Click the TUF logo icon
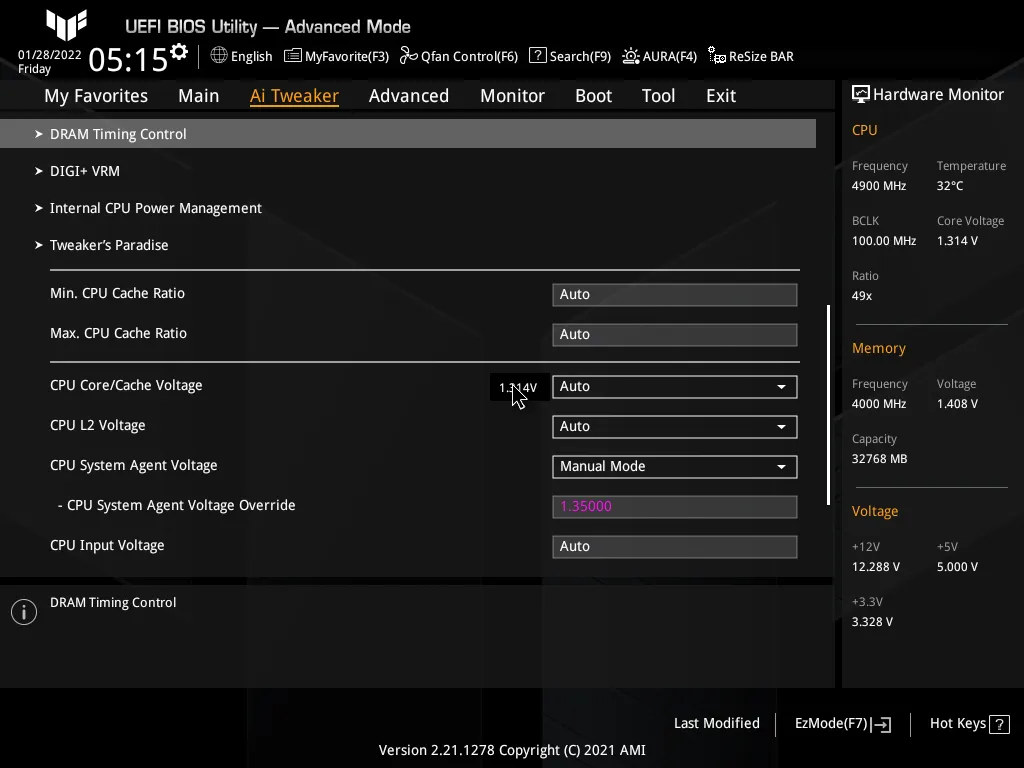This screenshot has width=1024, height=768. (66, 24)
